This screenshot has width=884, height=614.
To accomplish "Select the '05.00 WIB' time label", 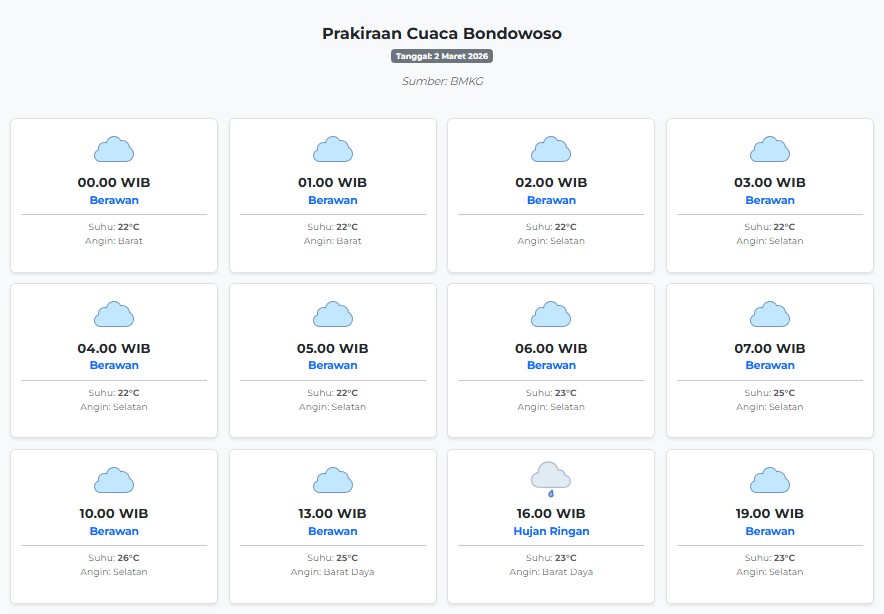I will pyautogui.click(x=333, y=348).
